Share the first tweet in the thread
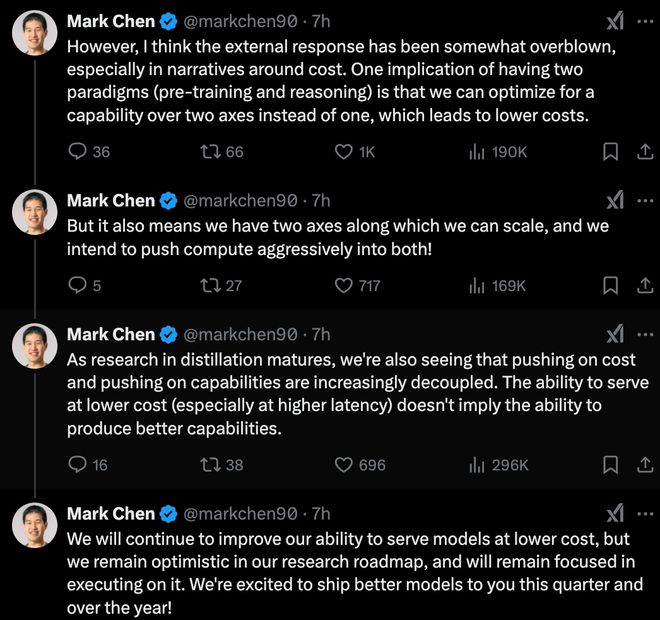The height and width of the screenshot is (620, 660). pos(645,152)
